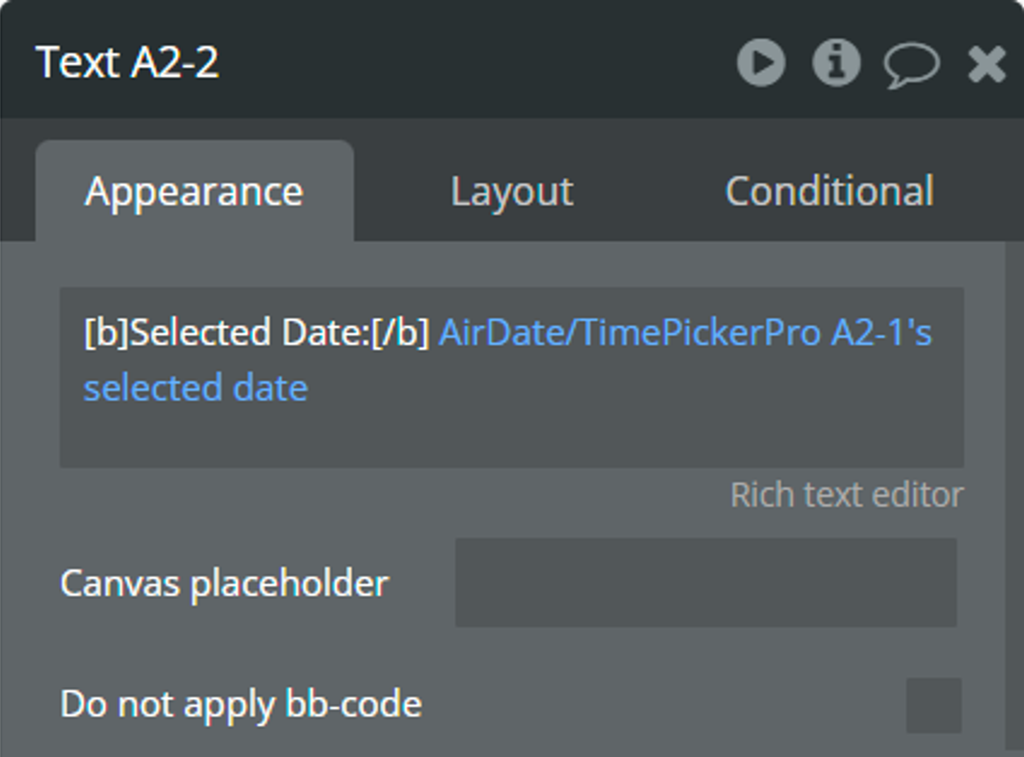
Task: Click the play icon in the header
Action: [761, 62]
